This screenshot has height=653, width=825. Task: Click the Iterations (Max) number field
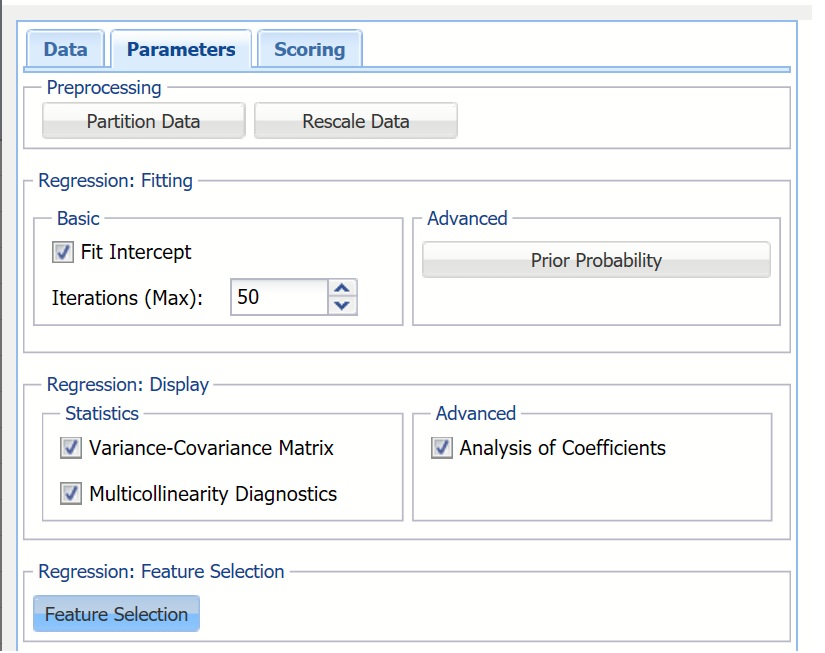pos(279,297)
